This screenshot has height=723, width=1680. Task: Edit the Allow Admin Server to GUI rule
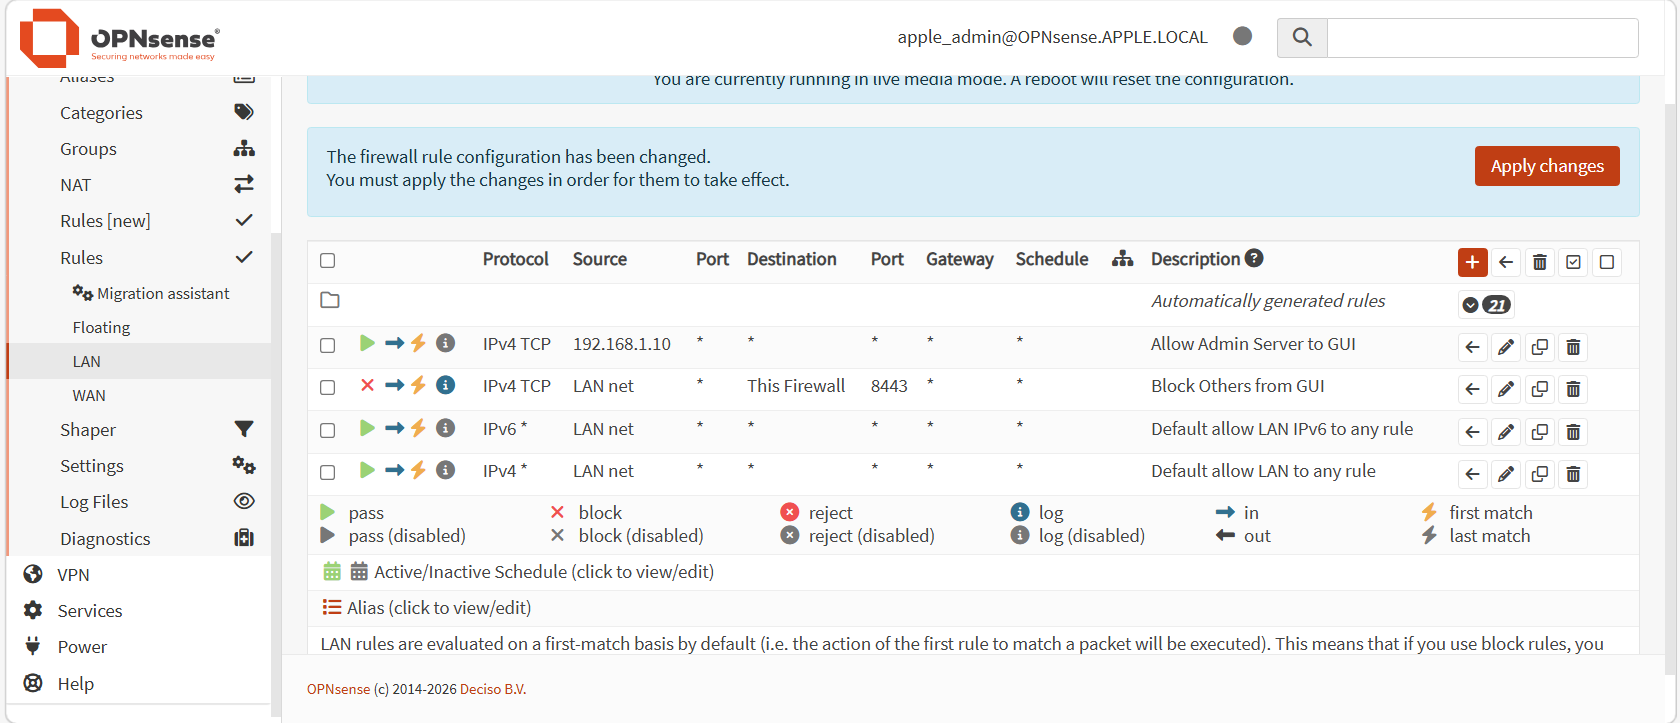[1506, 347]
